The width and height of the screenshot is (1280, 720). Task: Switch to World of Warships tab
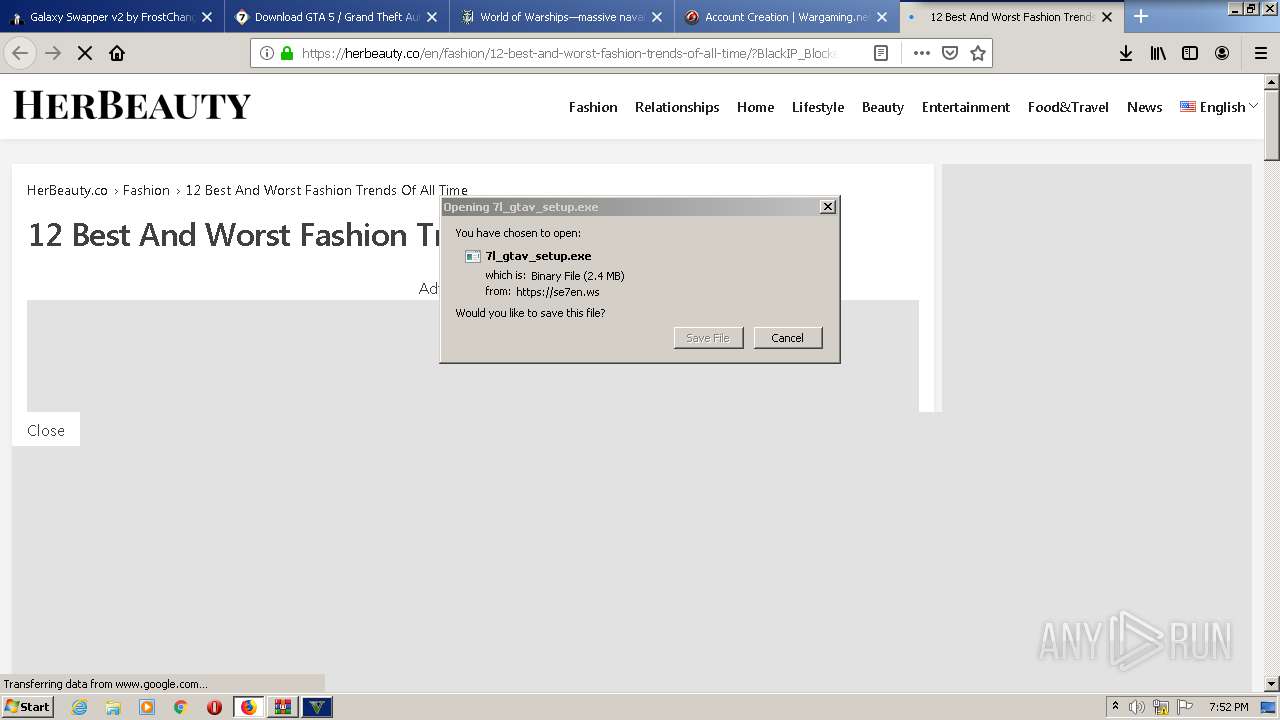pyautogui.click(x=562, y=17)
